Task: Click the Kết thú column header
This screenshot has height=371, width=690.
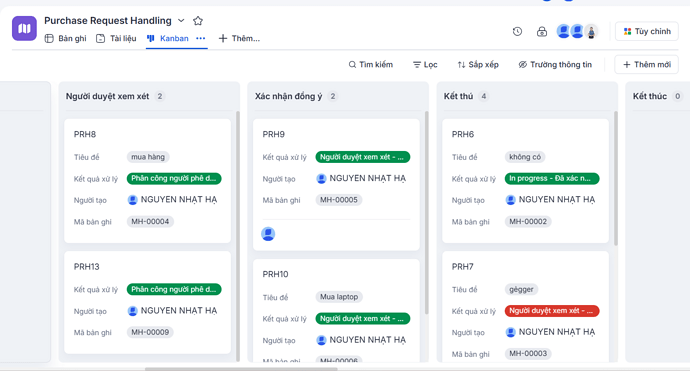Action: tap(458, 96)
